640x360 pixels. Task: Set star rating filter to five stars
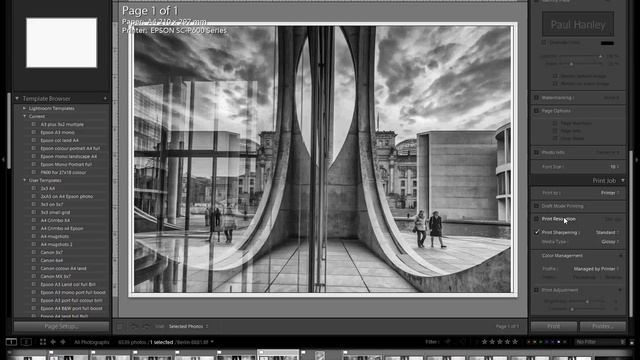pos(515,342)
